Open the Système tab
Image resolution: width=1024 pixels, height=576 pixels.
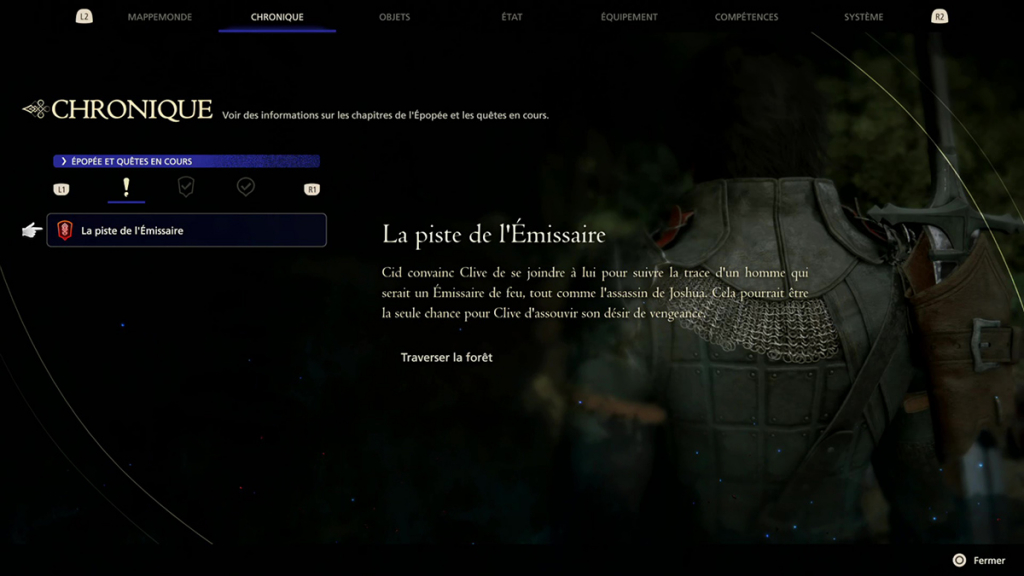pos(863,17)
